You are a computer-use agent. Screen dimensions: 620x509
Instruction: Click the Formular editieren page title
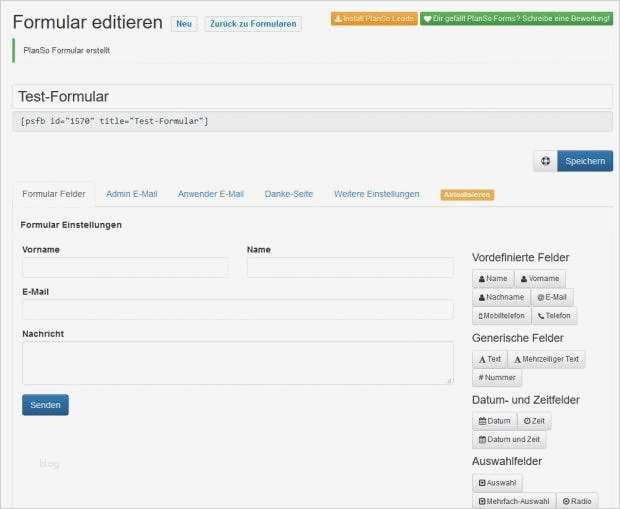point(88,22)
